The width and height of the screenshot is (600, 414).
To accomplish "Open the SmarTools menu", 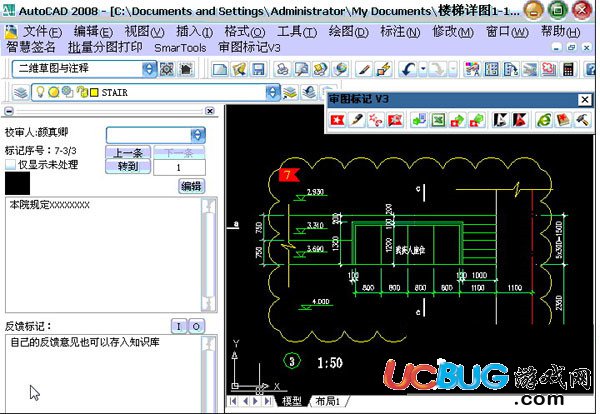I will (x=180, y=48).
